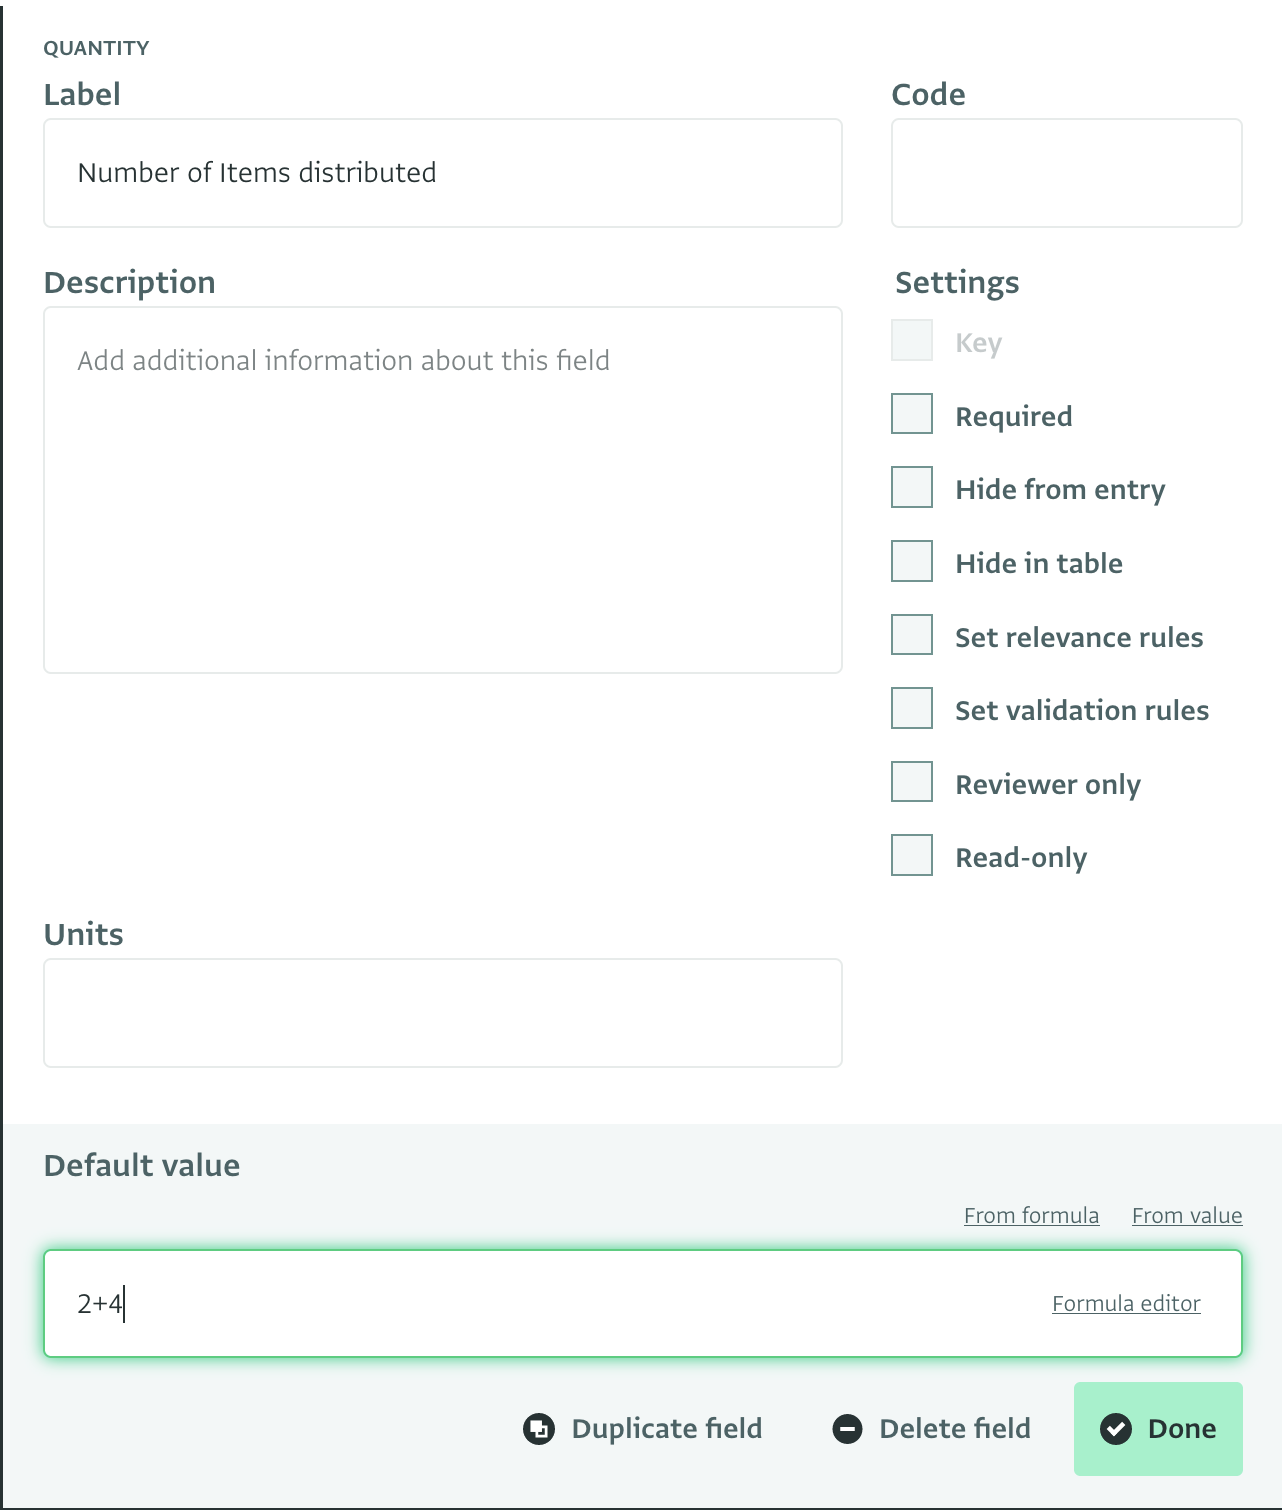Viewport: 1282px width, 1510px height.
Task: Open the Formula editor
Action: pos(1125,1303)
